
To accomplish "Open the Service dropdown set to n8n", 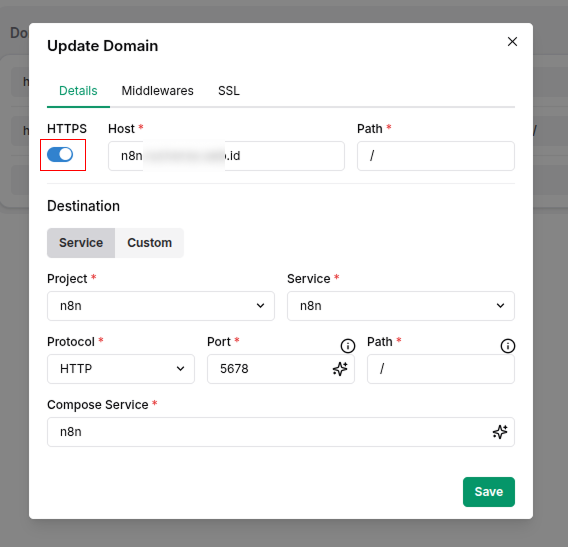I will click(x=401, y=306).
